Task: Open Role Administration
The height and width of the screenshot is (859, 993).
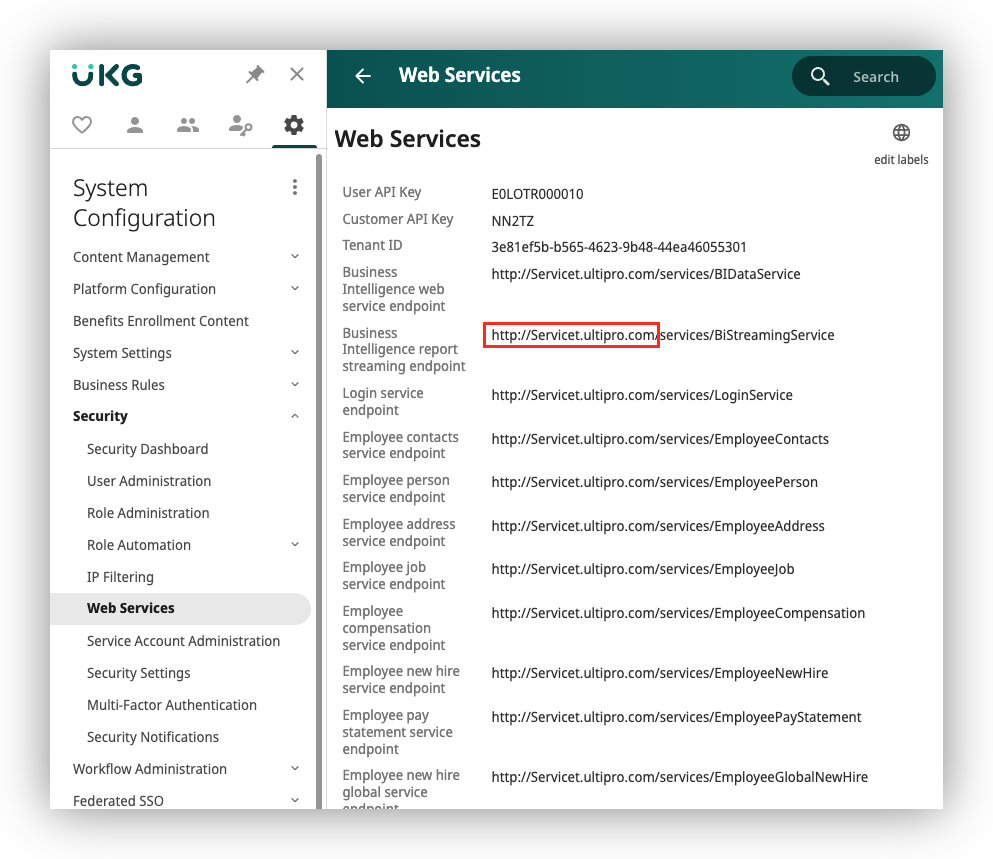Action: point(148,513)
